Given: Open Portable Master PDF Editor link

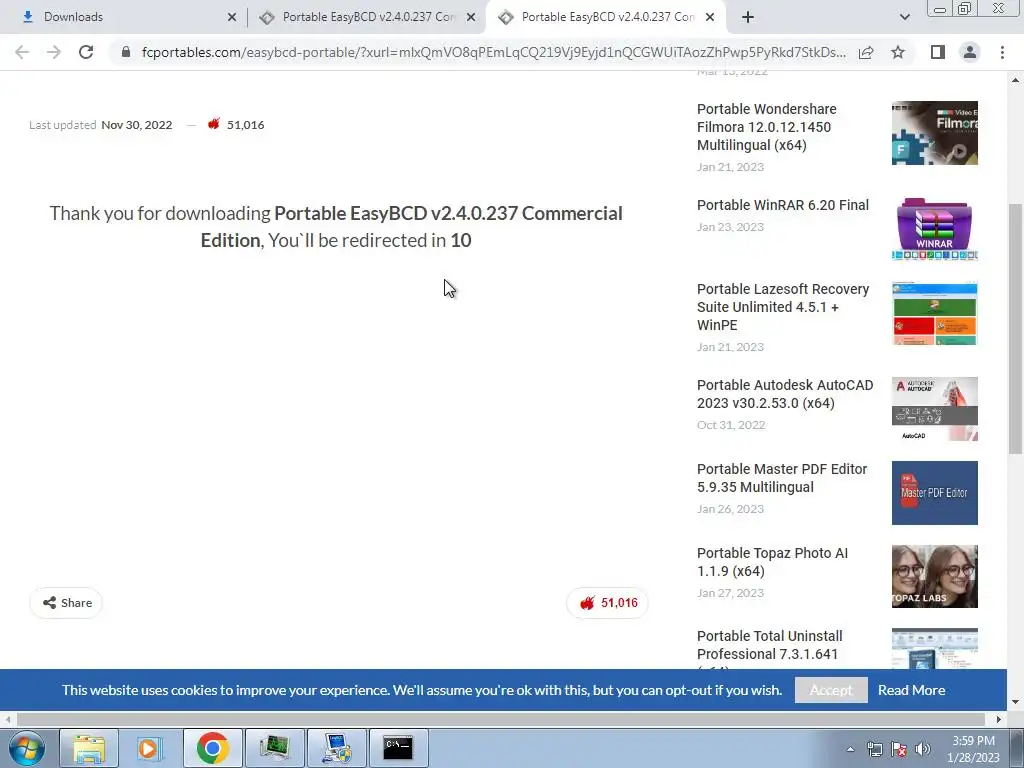Looking at the screenshot, I should point(782,478).
